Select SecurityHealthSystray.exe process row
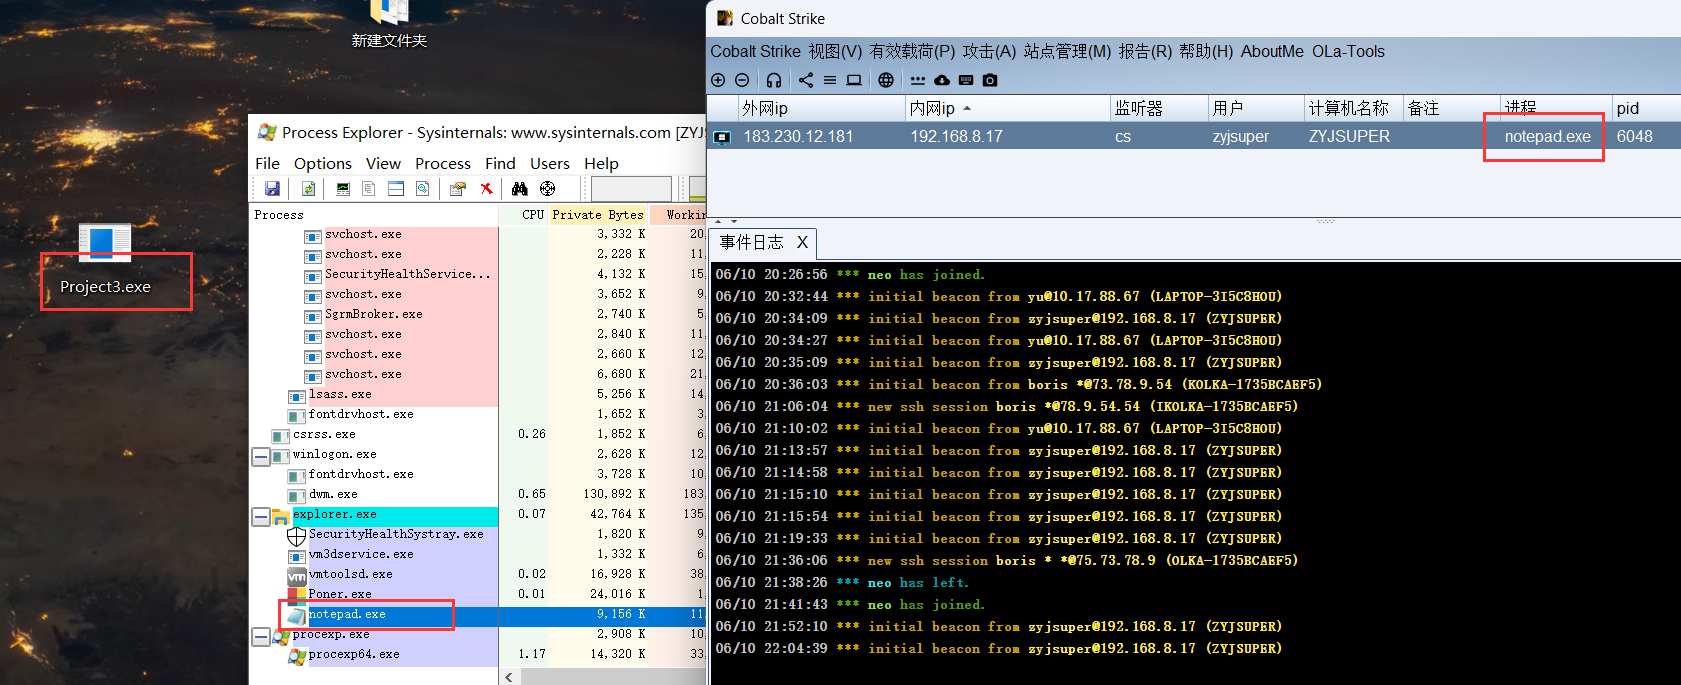This screenshot has height=685, width=1681. [x=478, y=534]
